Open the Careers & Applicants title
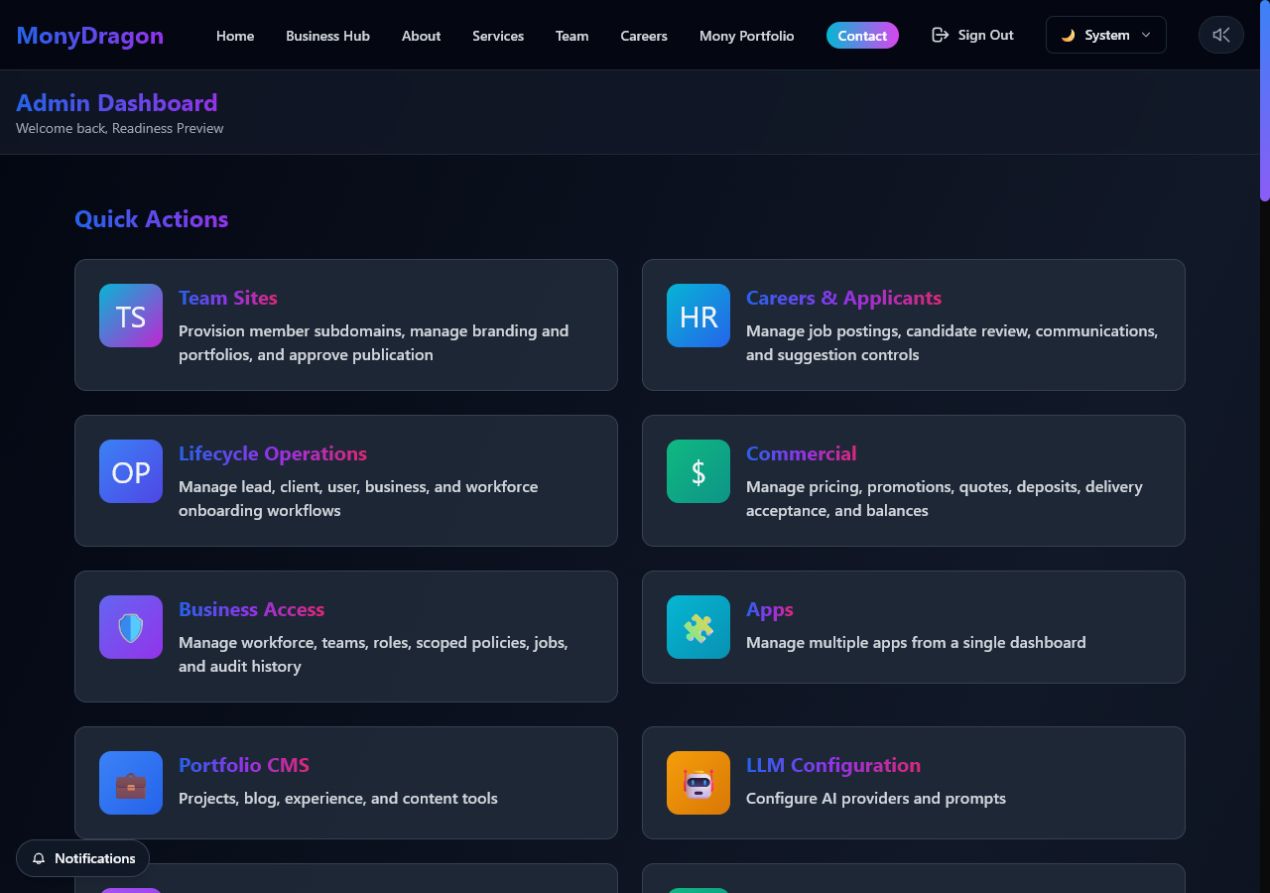Viewport: 1270px width, 893px height. pyautogui.click(x=844, y=298)
